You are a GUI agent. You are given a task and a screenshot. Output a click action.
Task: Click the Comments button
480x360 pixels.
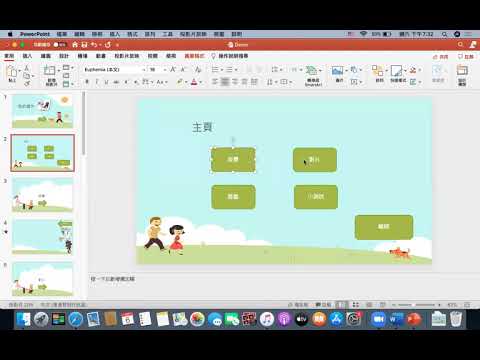(x=466, y=57)
